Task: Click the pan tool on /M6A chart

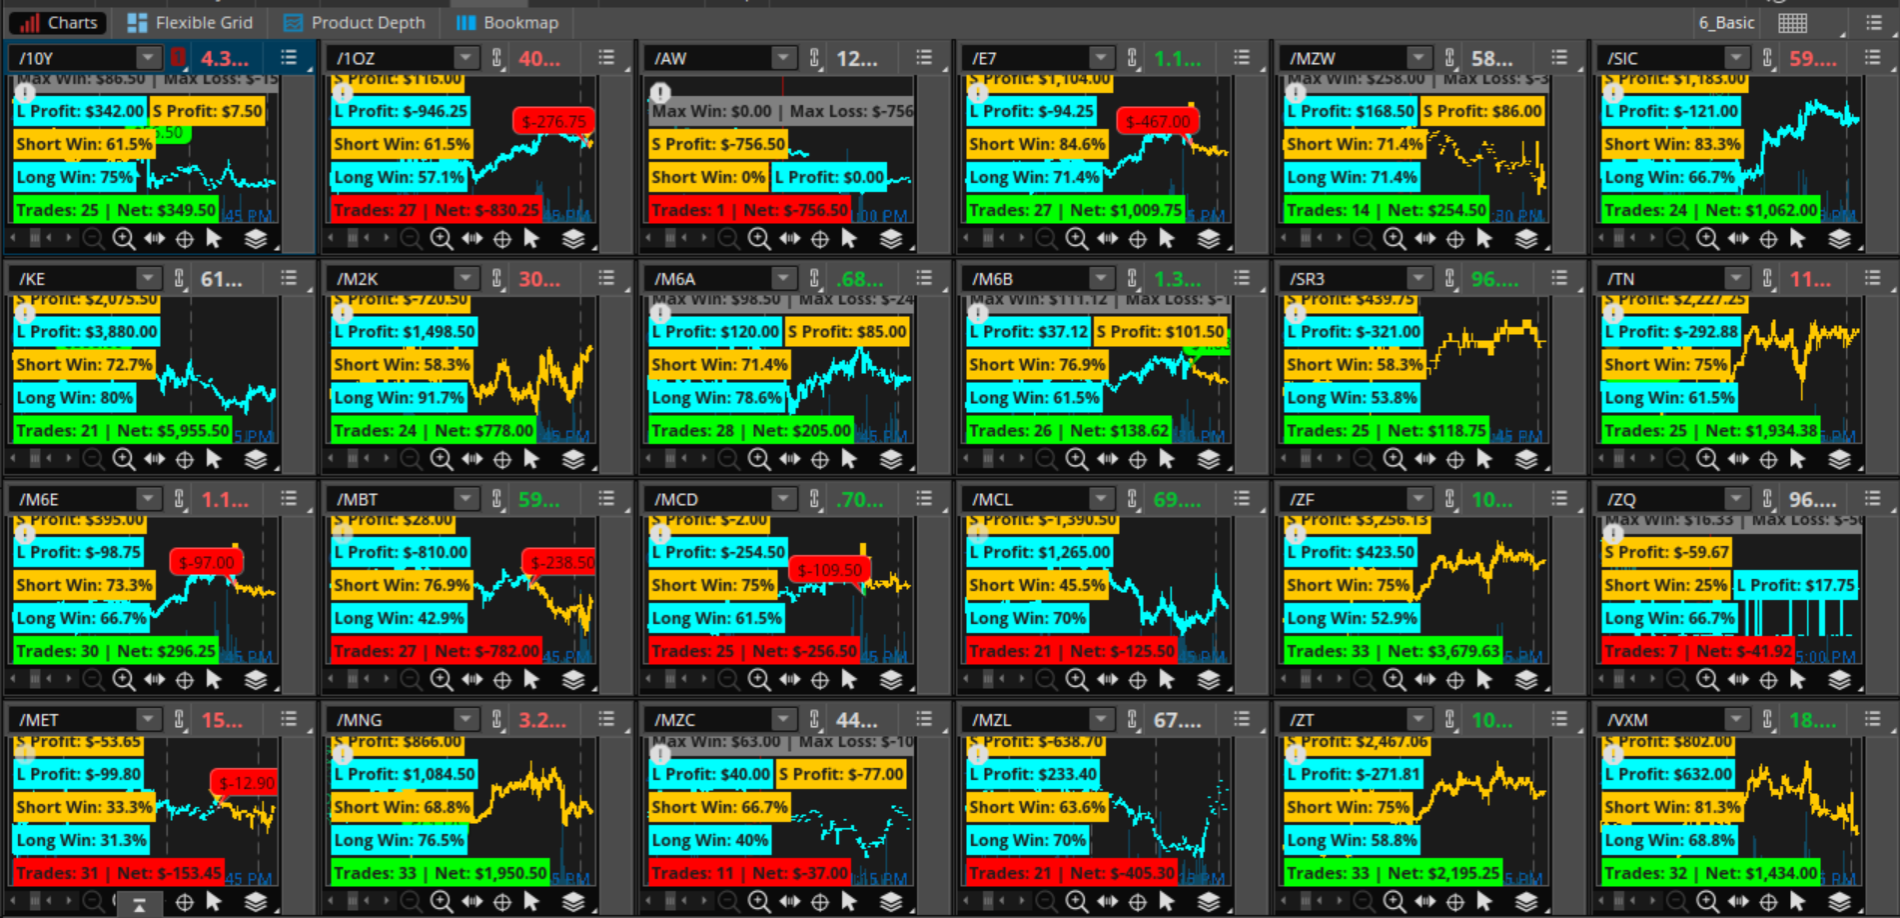Action: (790, 459)
